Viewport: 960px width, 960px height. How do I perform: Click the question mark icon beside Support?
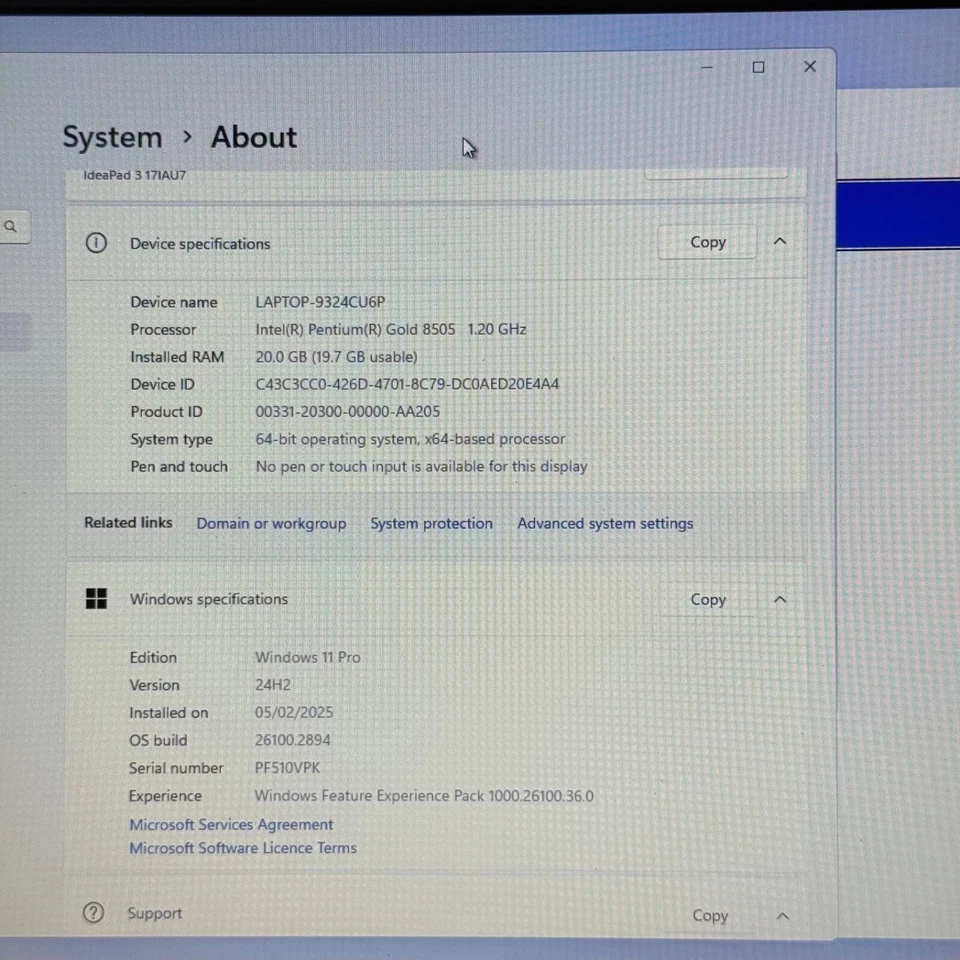coord(93,912)
